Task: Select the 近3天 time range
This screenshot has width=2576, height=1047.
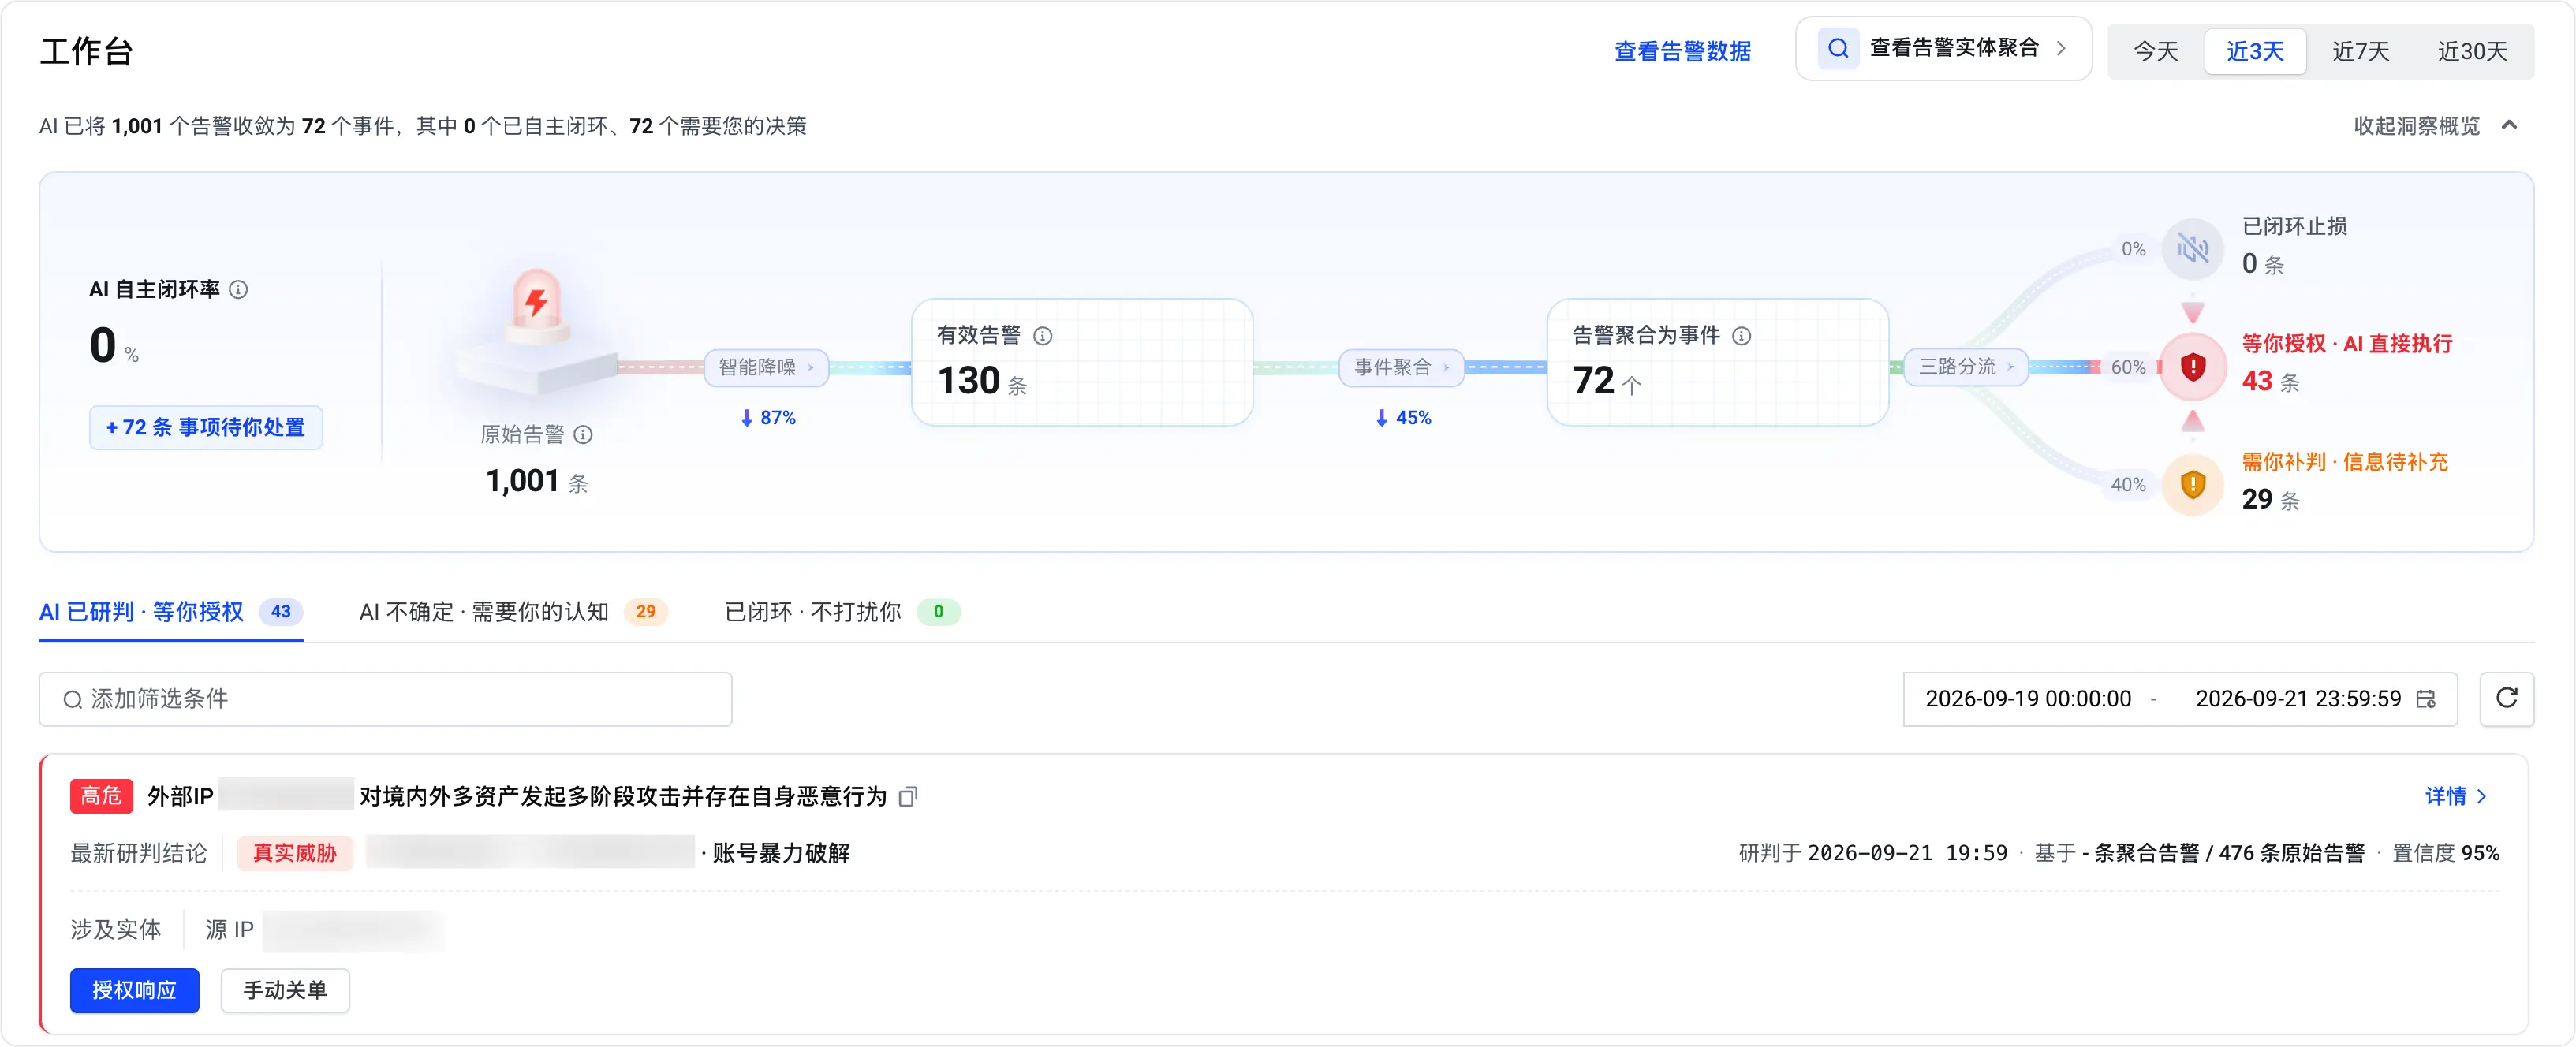Action: click(x=2255, y=51)
